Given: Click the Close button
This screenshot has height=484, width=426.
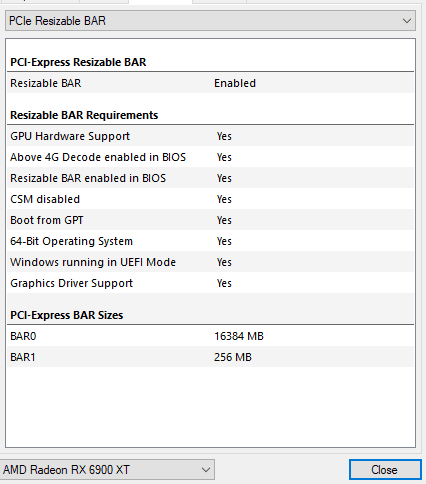Looking at the screenshot, I should [x=385, y=470].
